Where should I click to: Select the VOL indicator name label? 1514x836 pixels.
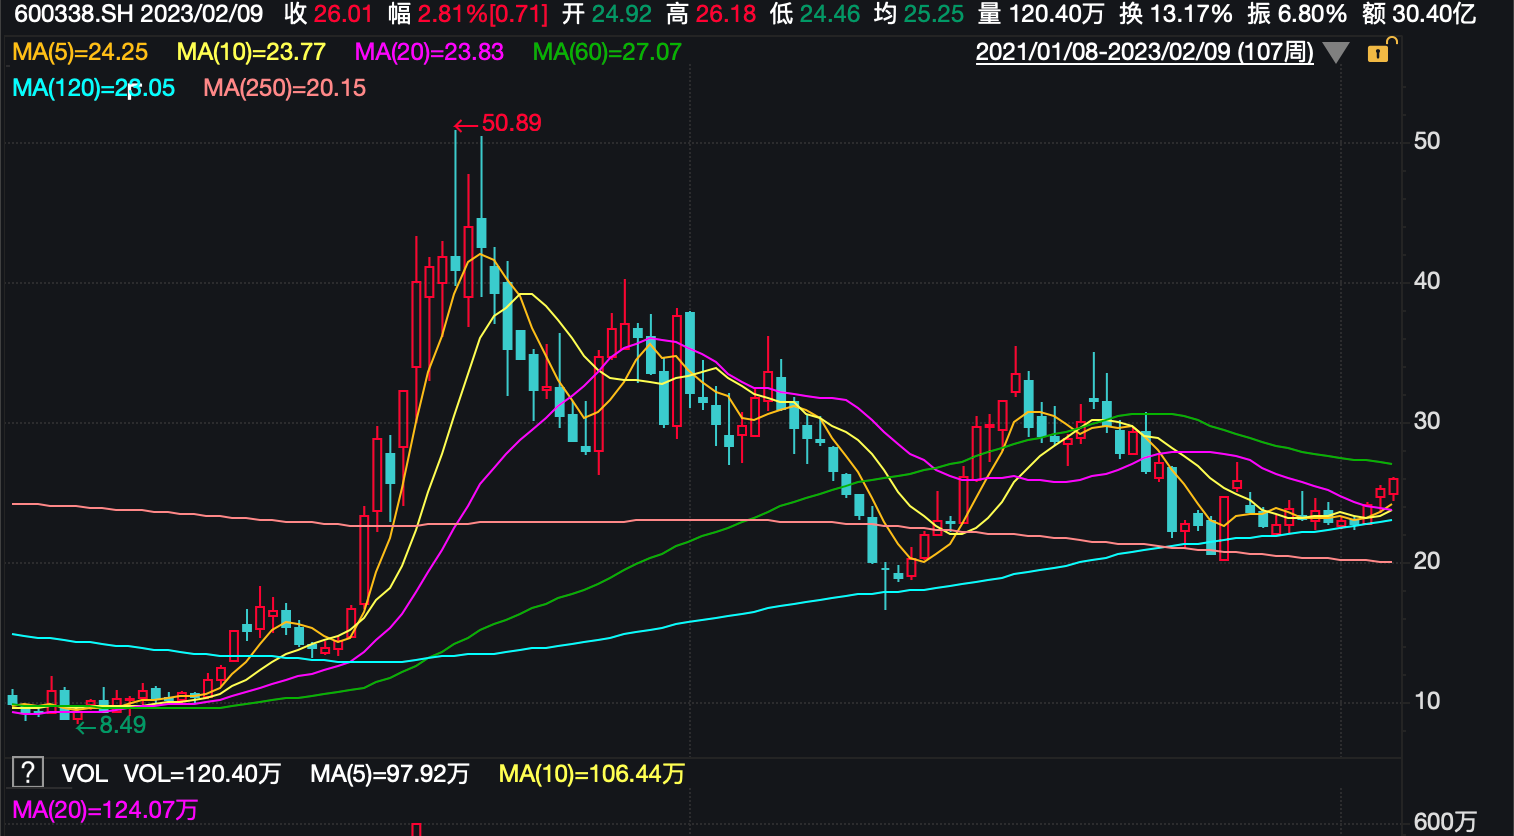[84, 774]
